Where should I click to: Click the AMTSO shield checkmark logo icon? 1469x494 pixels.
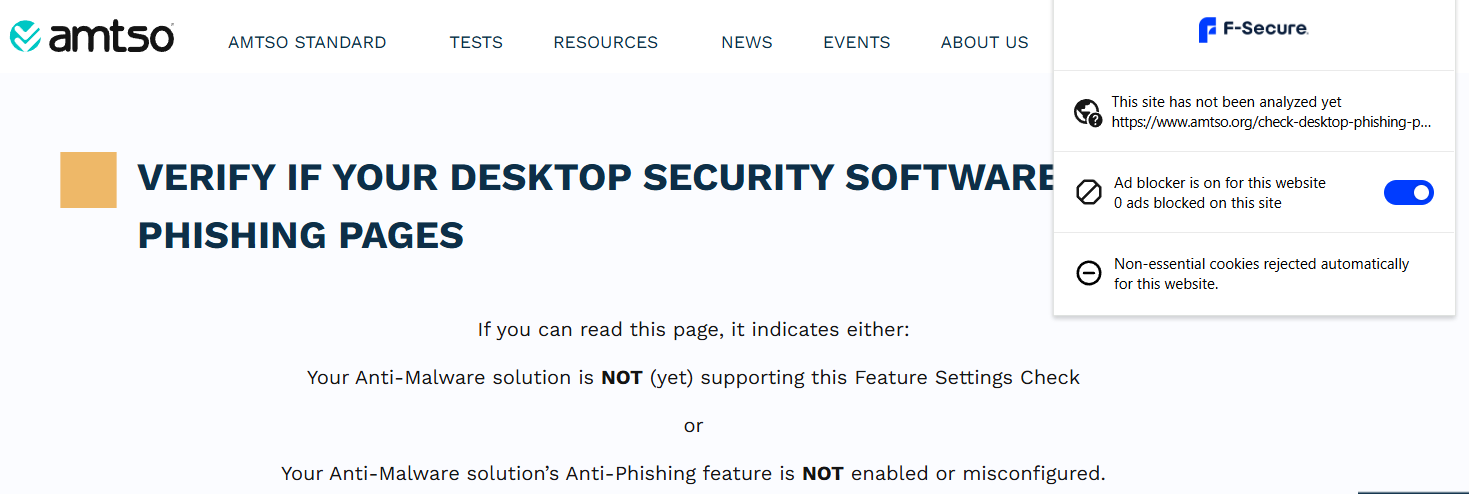coord(25,37)
